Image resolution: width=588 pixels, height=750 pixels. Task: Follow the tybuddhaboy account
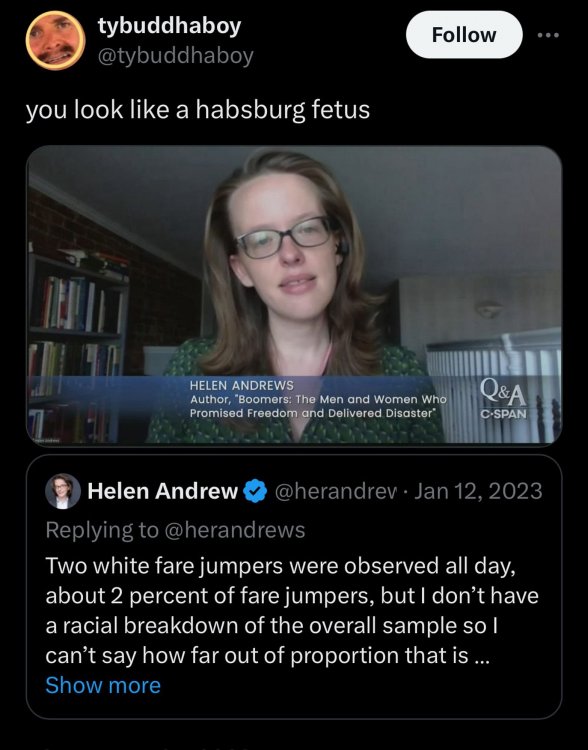pyautogui.click(x=464, y=35)
